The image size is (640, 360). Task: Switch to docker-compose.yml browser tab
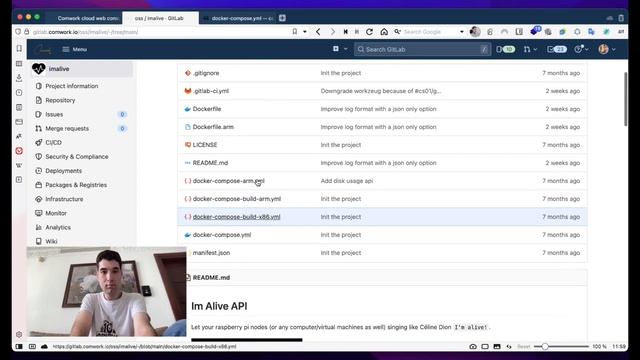[242, 18]
